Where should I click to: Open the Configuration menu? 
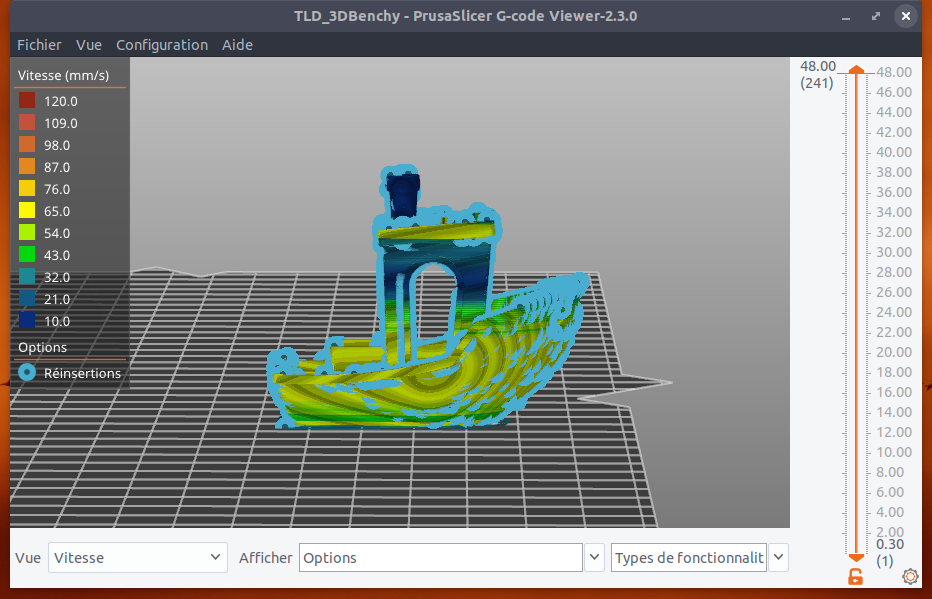(162, 45)
